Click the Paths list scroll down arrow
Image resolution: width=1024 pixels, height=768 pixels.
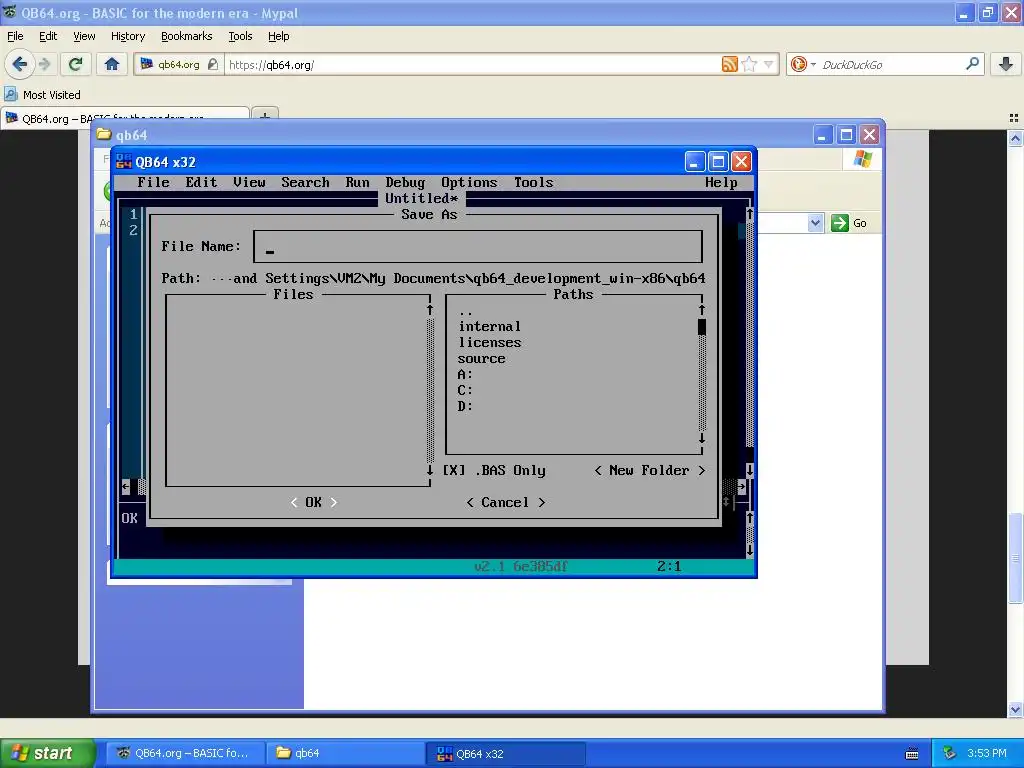pos(702,438)
